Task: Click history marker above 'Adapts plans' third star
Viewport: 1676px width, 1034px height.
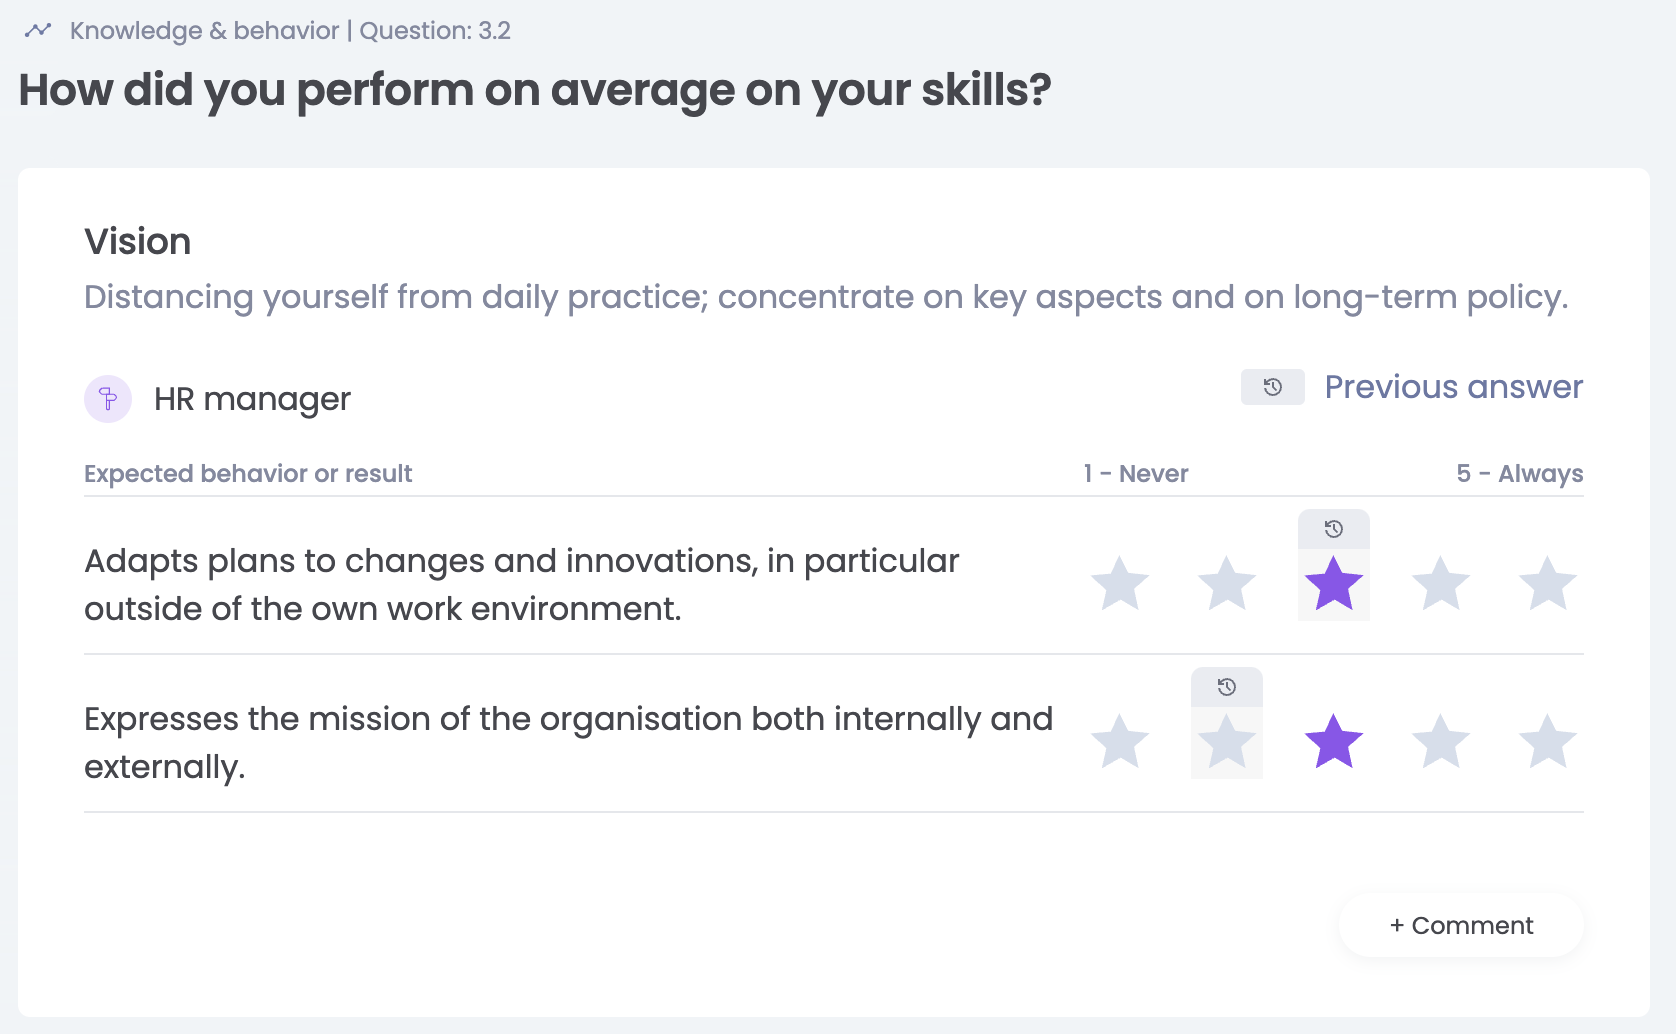Action: tap(1333, 529)
